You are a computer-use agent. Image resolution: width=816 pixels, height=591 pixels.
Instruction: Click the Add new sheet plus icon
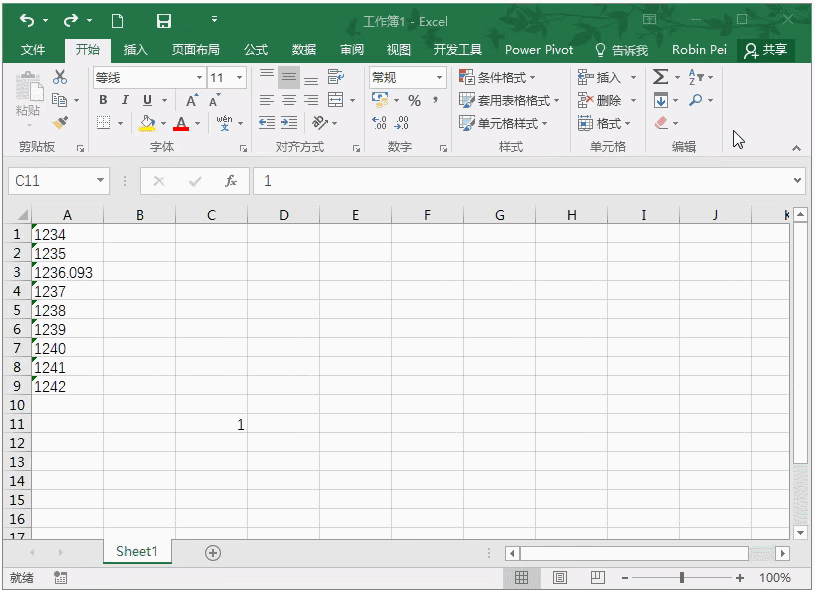point(212,552)
